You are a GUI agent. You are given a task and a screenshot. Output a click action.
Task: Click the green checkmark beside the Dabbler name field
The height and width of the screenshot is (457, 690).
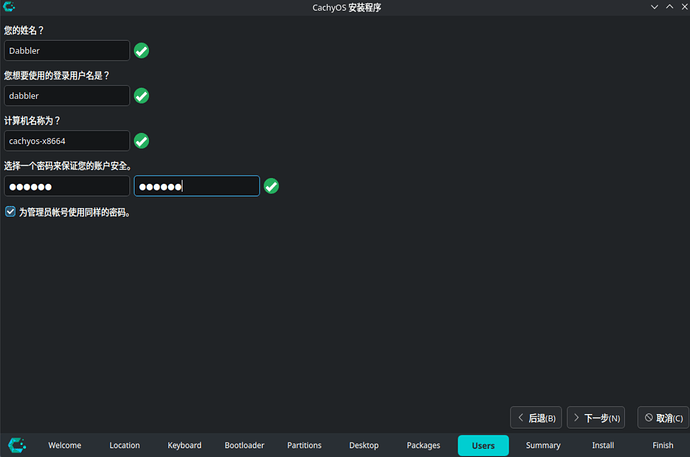(141, 51)
